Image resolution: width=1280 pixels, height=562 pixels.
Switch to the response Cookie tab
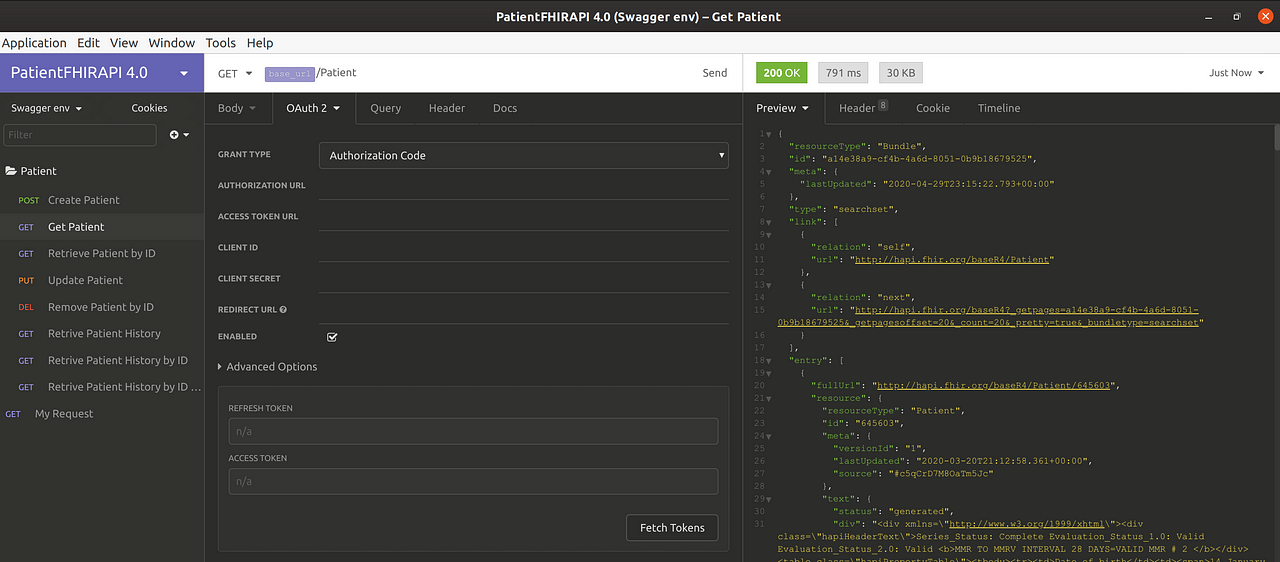click(x=933, y=108)
